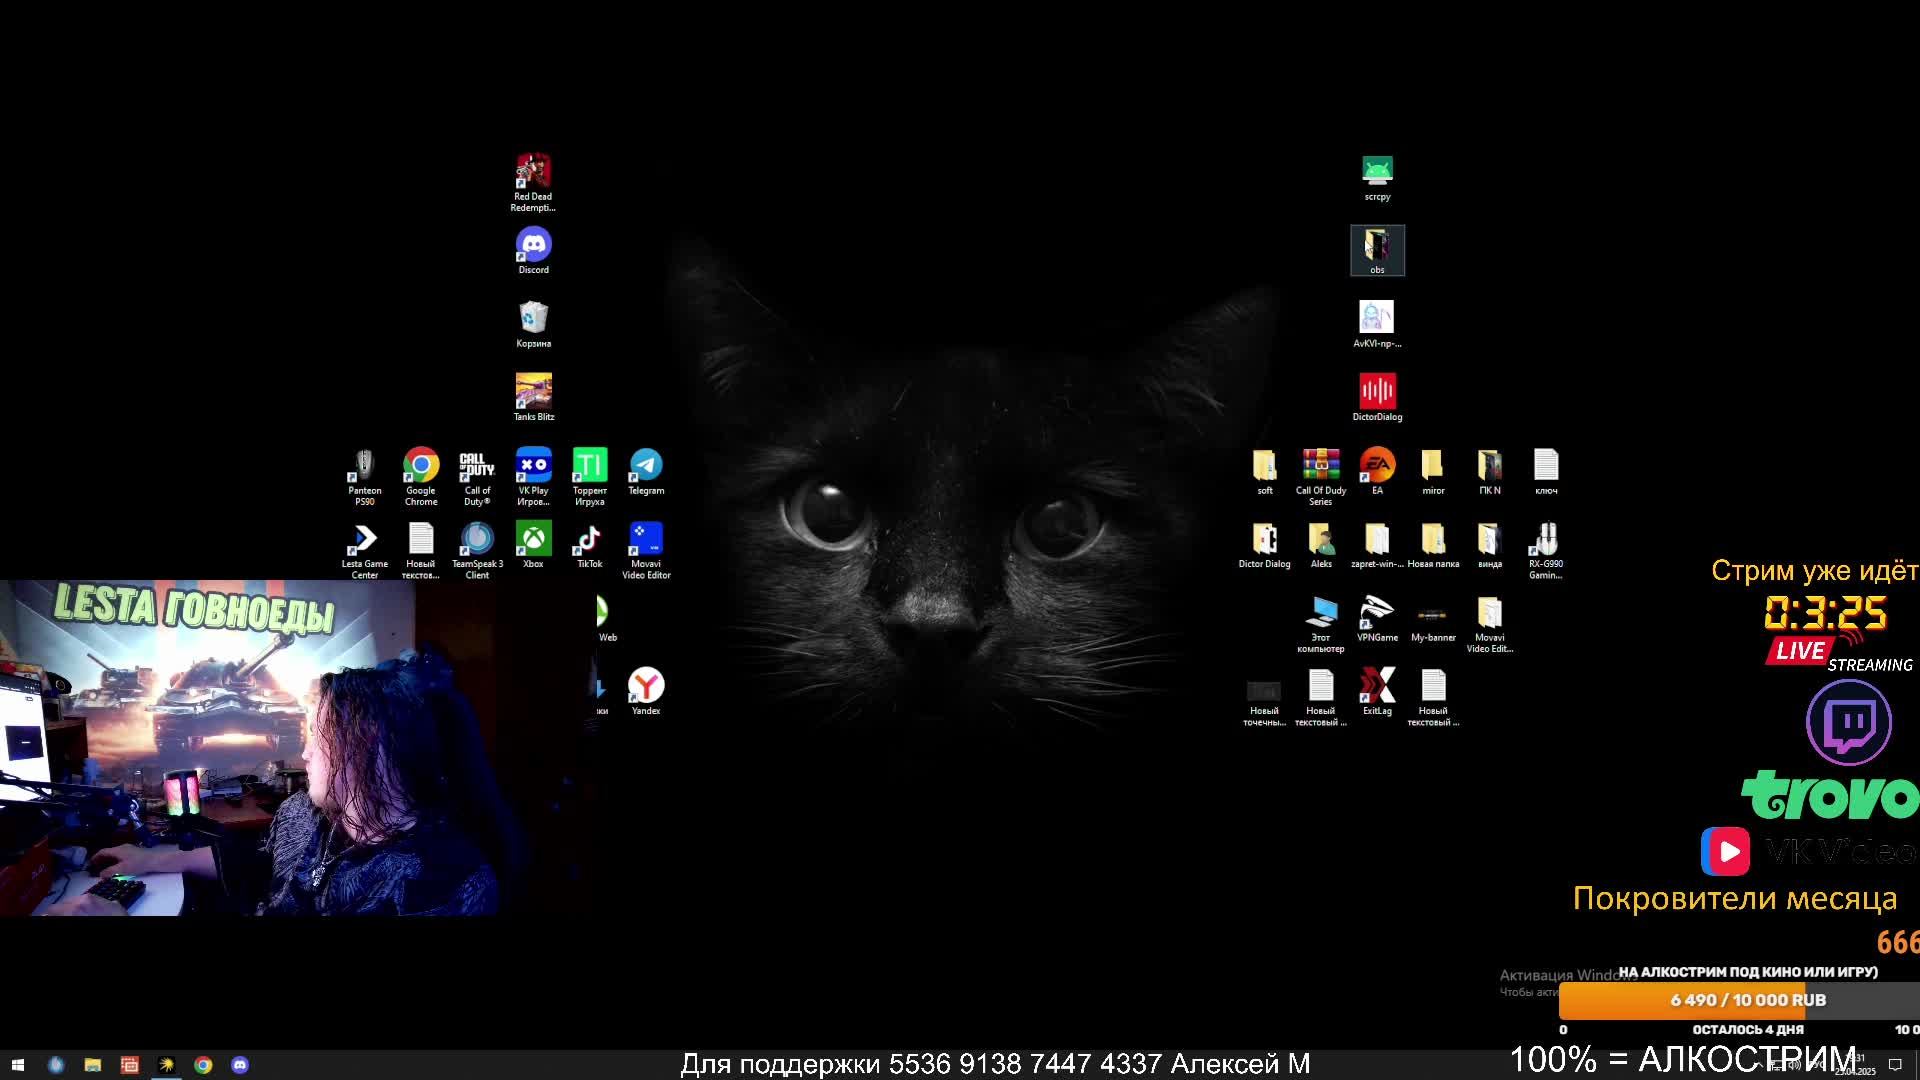Open File Explorer in the taskbar

pos(92,1065)
